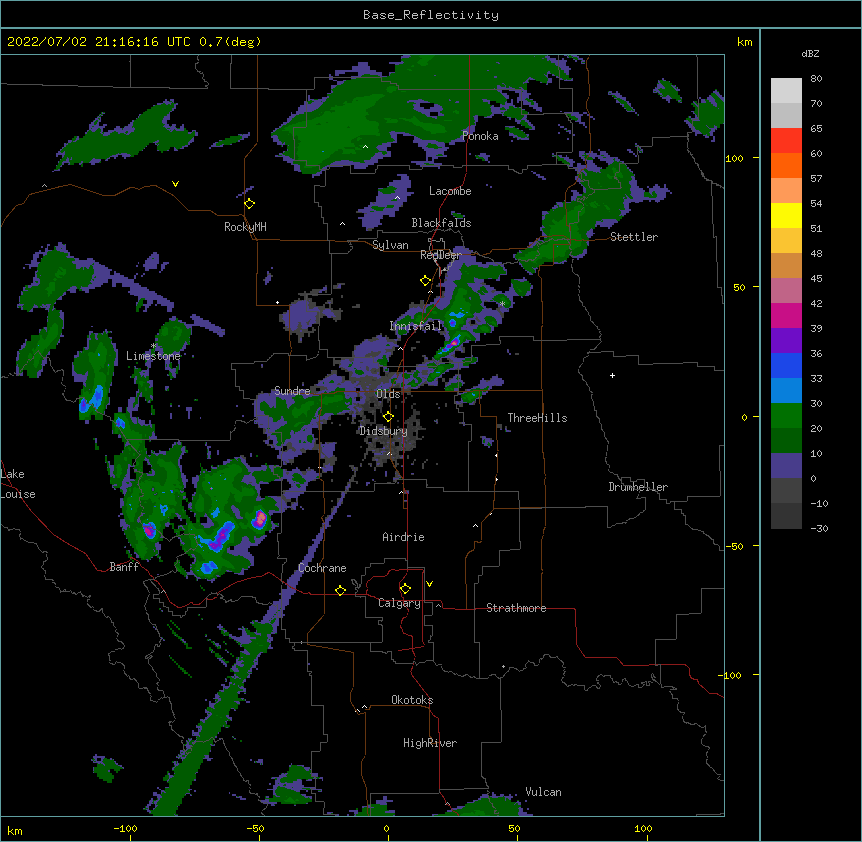Choose the yellow swatch between 54 and 51
Screen dimensions: 862x842
point(786,215)
